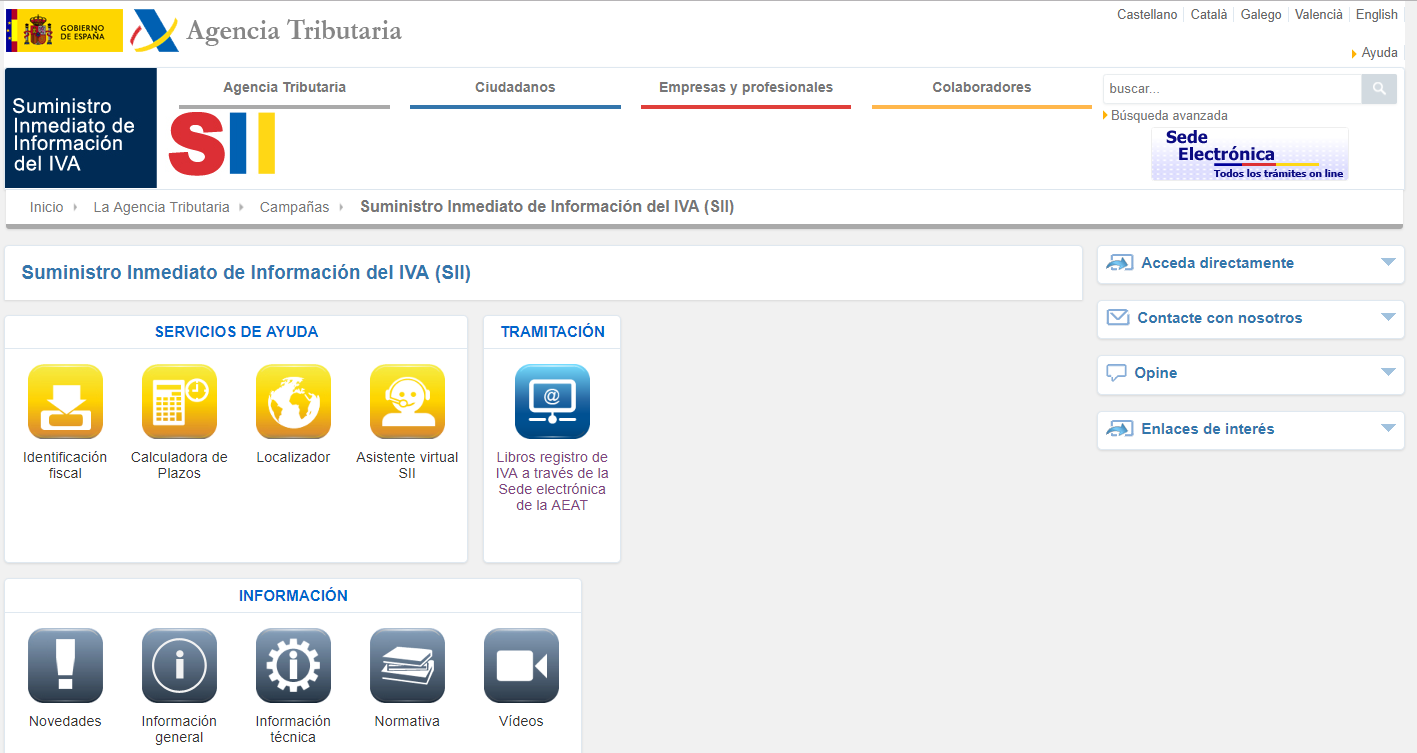Click the INFORMACIÓN section header
Image resolution: width=1417 pixels, height=753 pixels.
coord(293,596)
